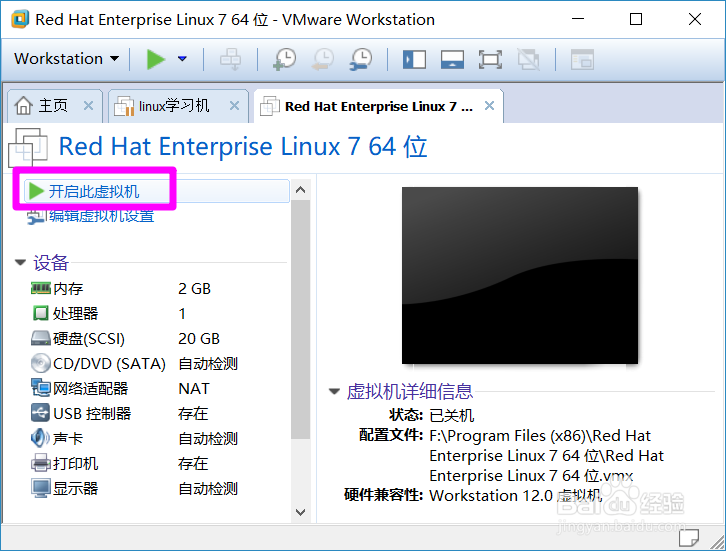Viewport: 726px width, 551px height.
Task: Click the 20 GB disk size value
Action: coord(199,339)
